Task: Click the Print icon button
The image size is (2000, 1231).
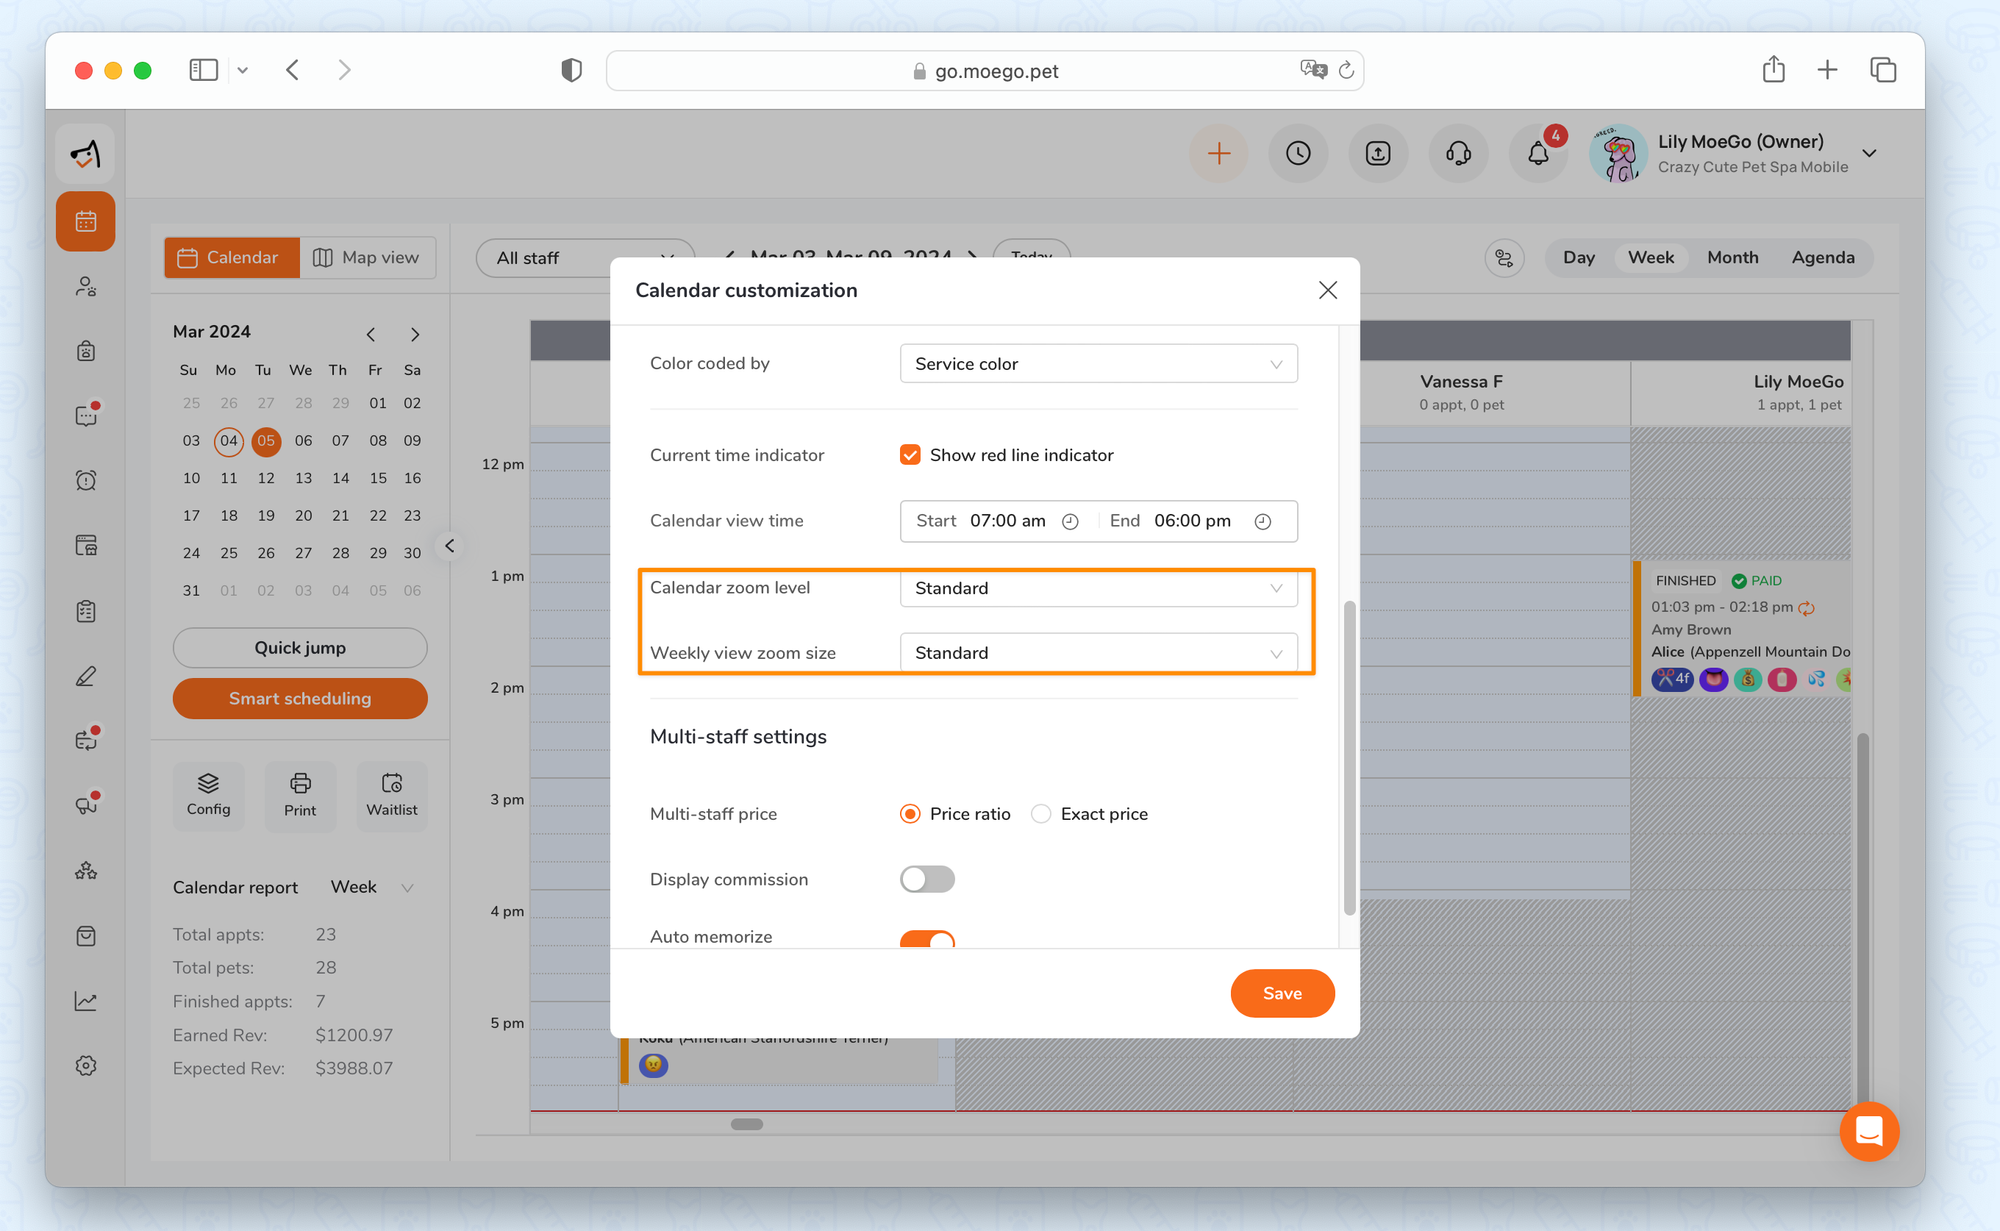Action: (300, 795)
